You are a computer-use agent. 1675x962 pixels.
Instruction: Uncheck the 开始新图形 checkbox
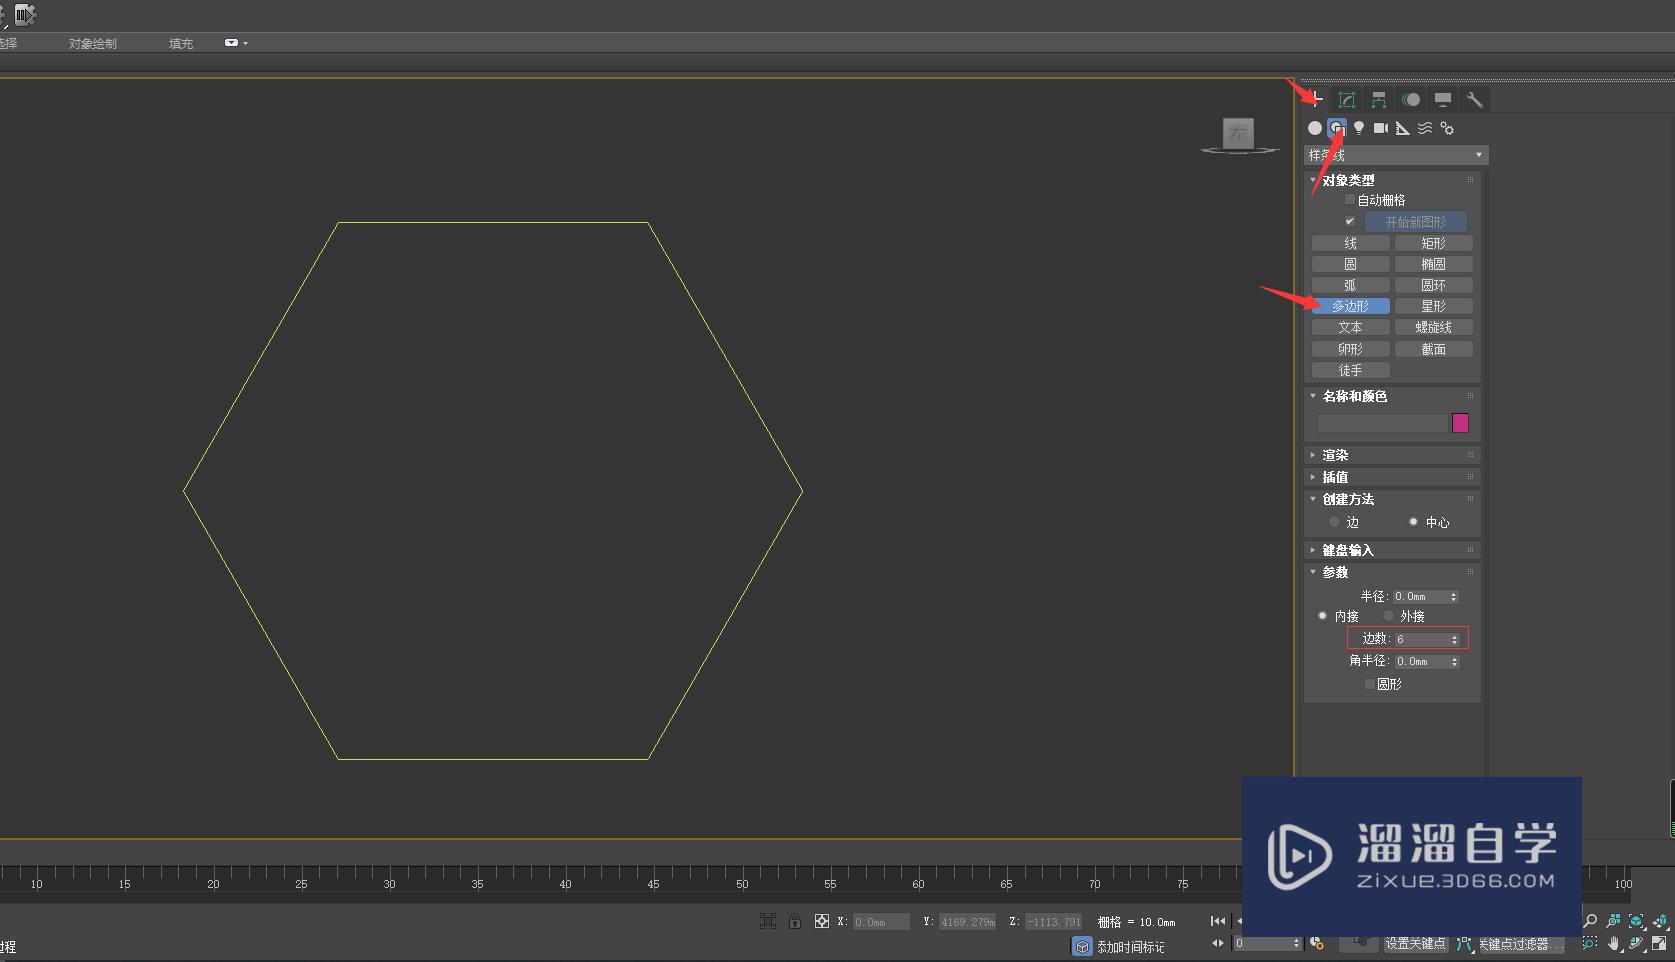pos(1350,221)
